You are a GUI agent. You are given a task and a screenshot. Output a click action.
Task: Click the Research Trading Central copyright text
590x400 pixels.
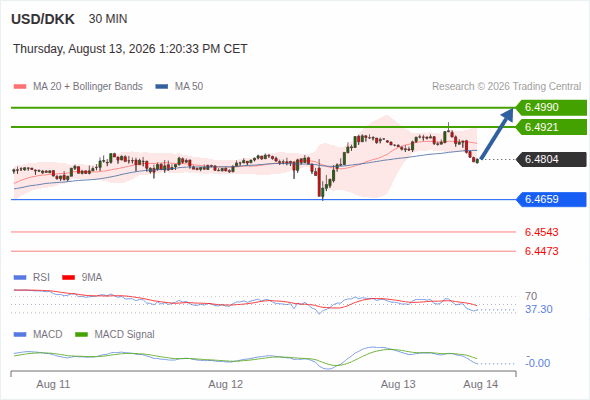click(x=506, y=87)
